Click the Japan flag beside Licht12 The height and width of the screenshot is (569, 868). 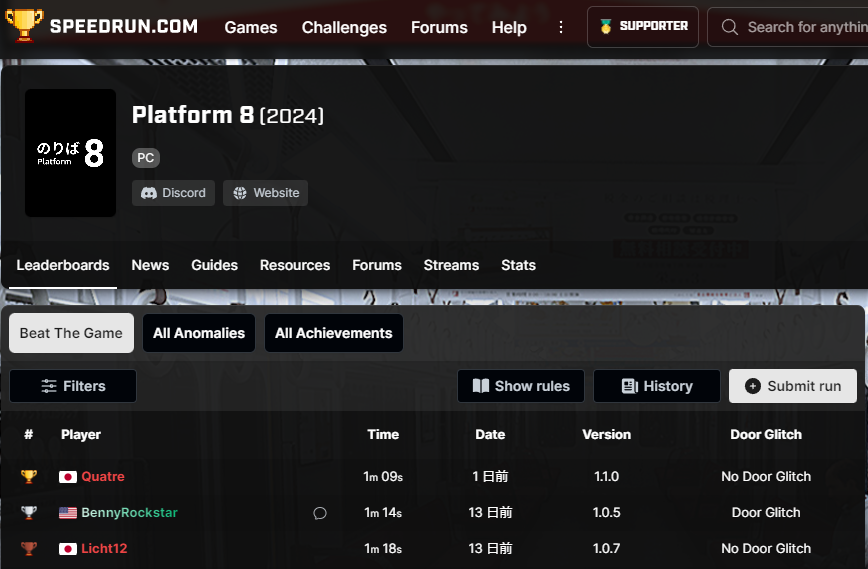coord(68,549)
